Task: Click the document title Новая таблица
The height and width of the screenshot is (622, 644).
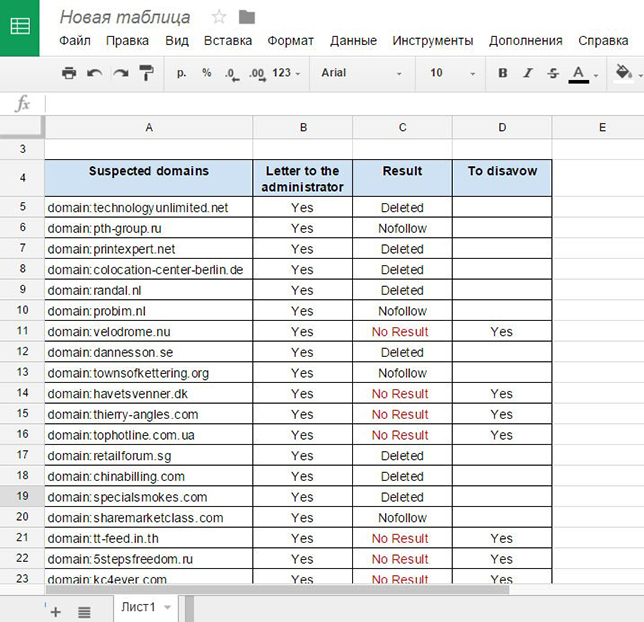Action: coord(125,17)
